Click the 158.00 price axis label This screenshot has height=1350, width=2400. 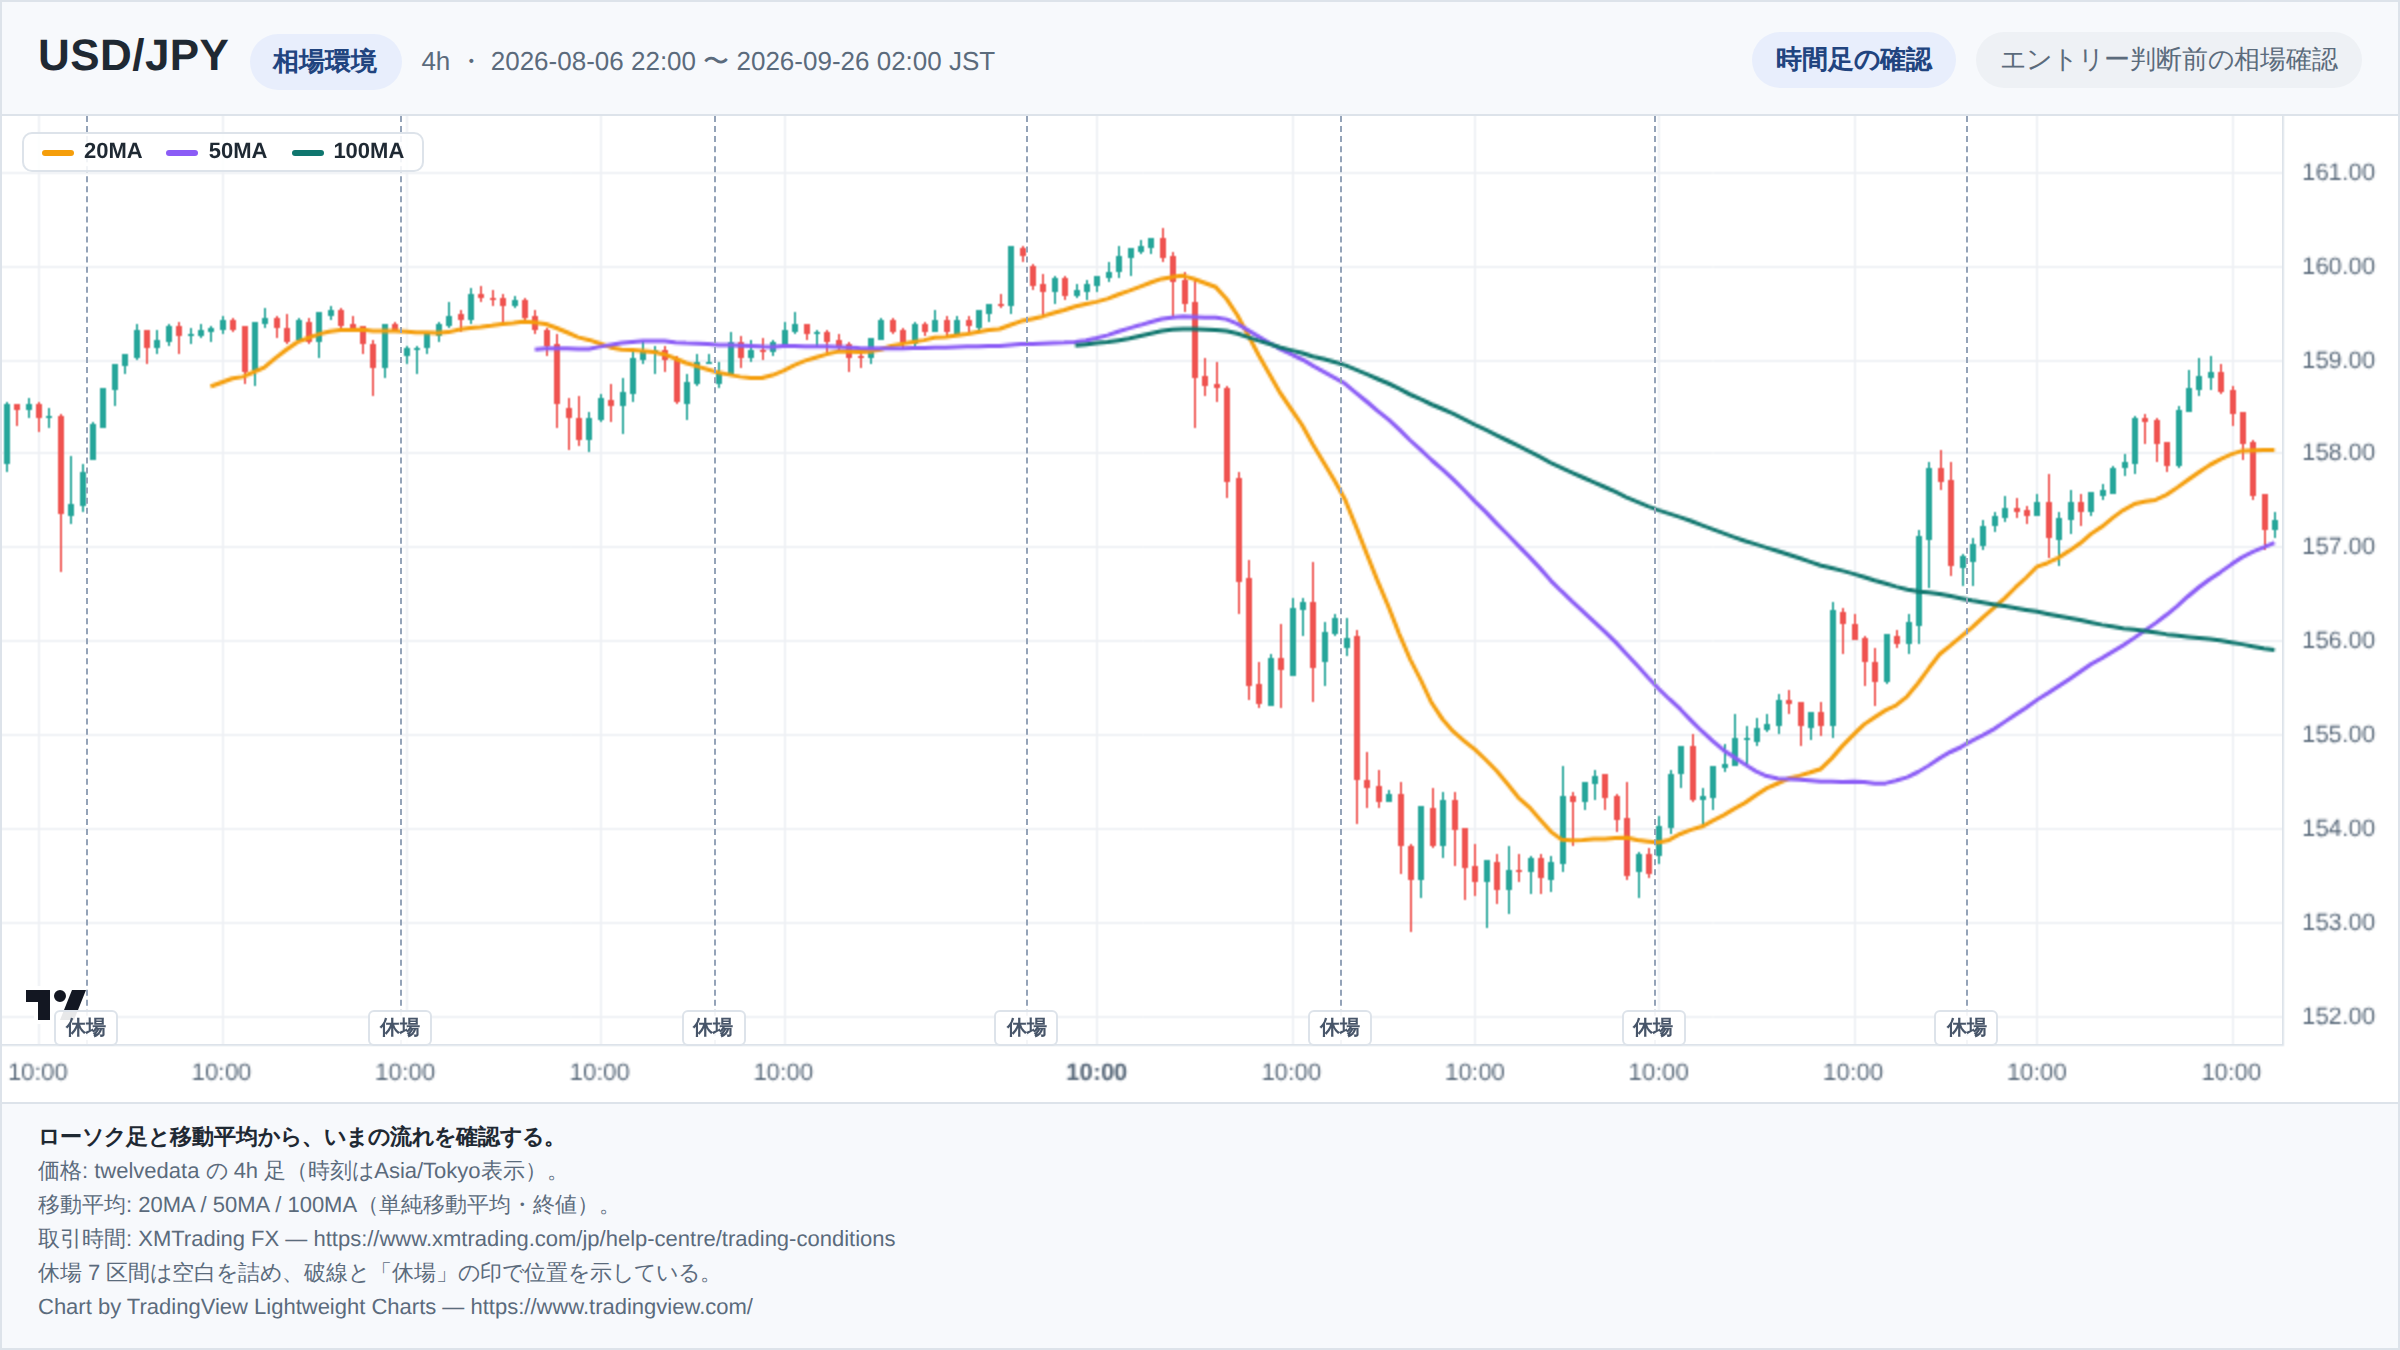[x=2338, y=452]
